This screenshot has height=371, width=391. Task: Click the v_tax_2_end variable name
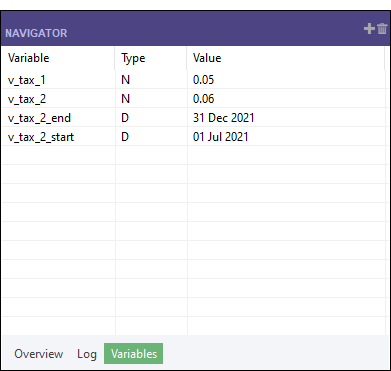[39, 118]
